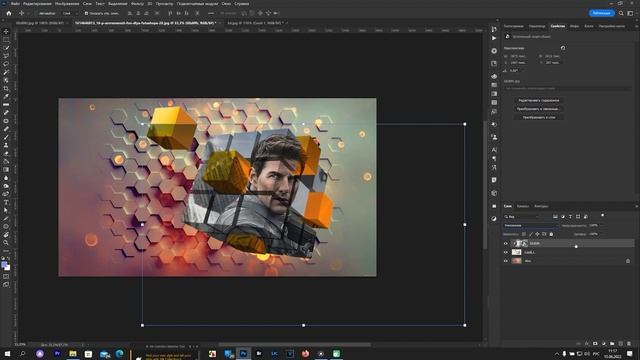Click the Share button

602,13
